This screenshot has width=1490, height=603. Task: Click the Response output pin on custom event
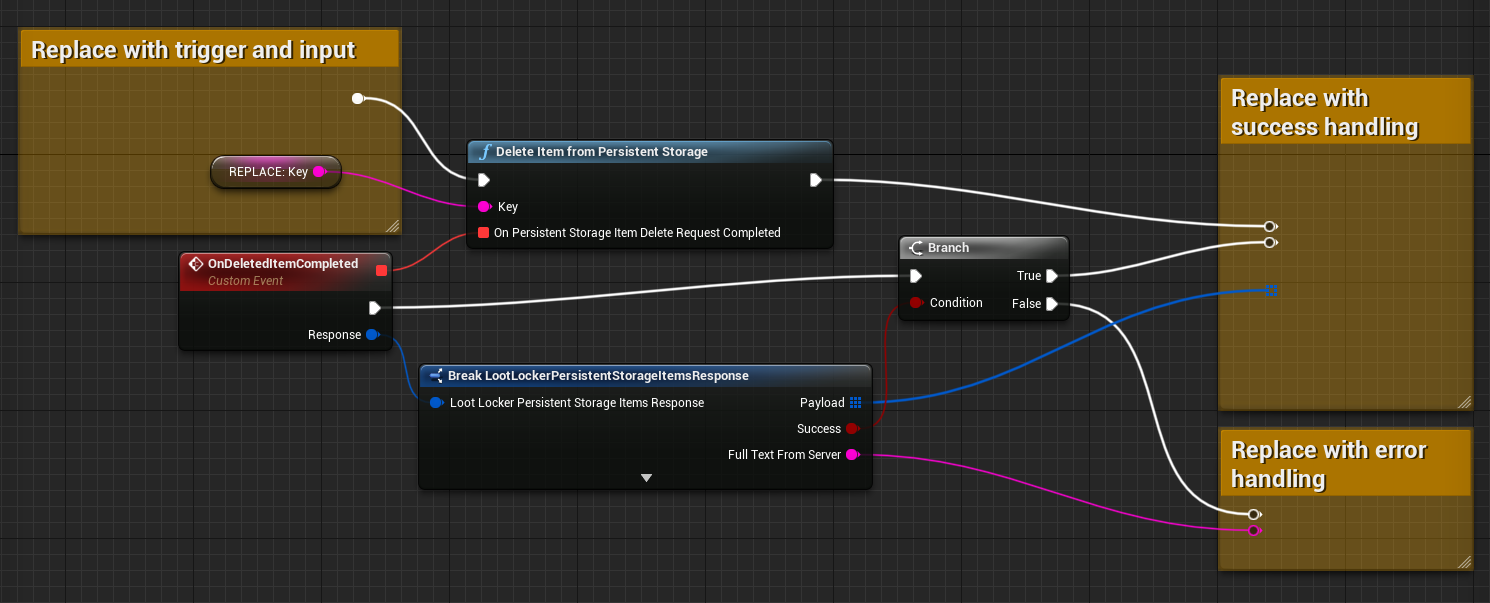coord(372,335)
